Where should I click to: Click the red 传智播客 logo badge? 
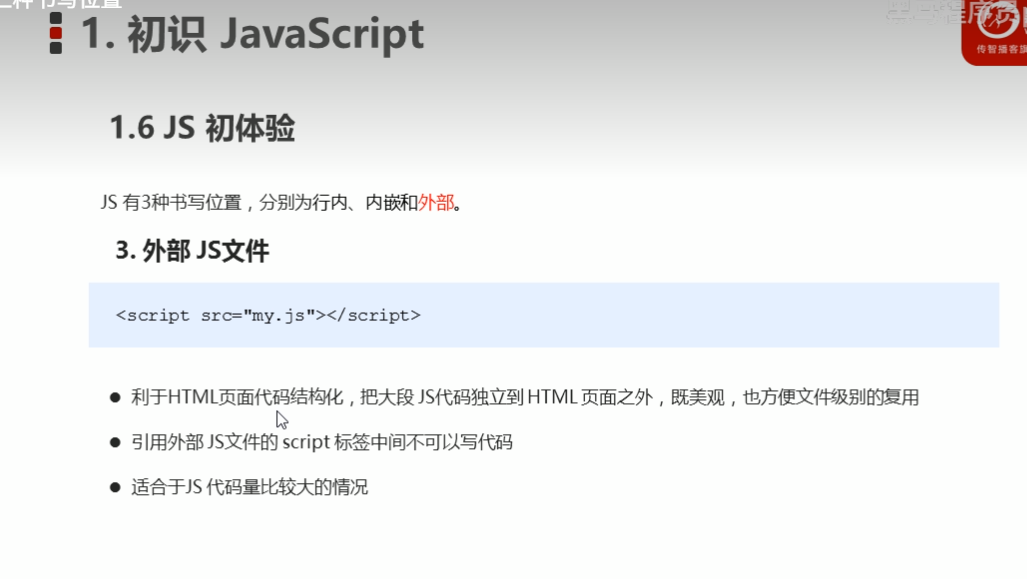pos(994,31)
